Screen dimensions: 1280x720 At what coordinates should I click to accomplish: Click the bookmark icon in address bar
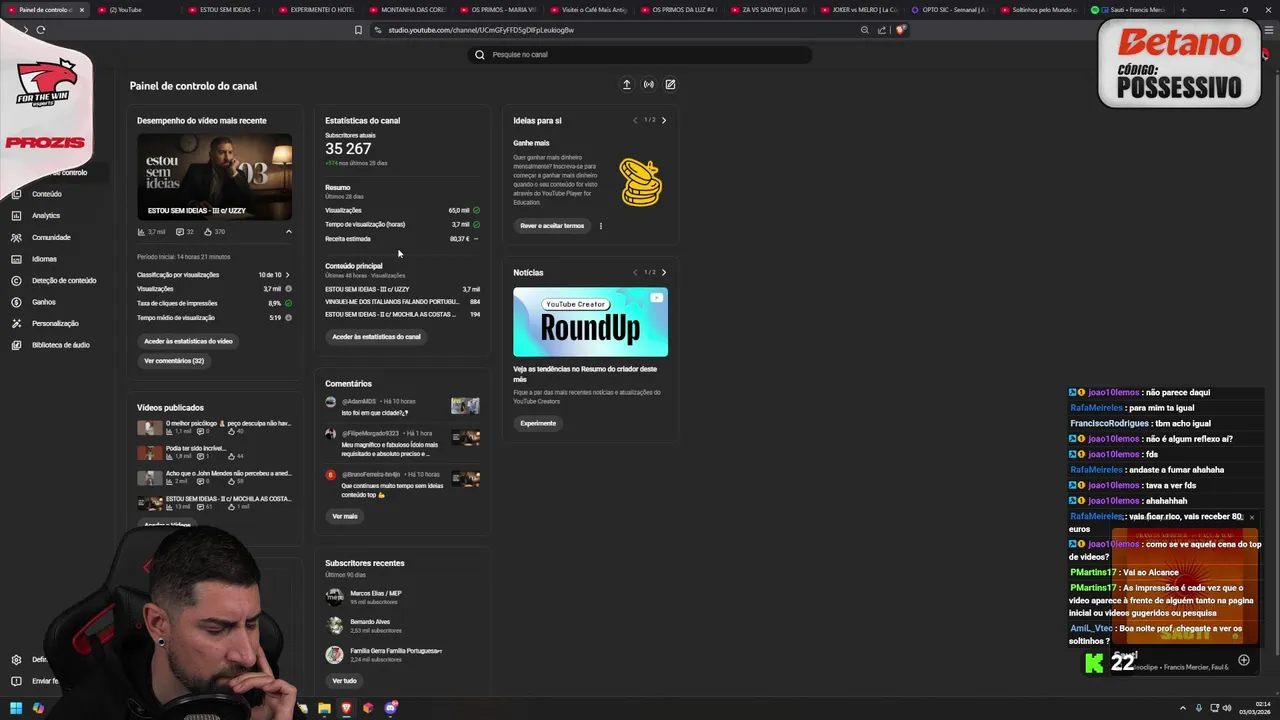(358, 30)
